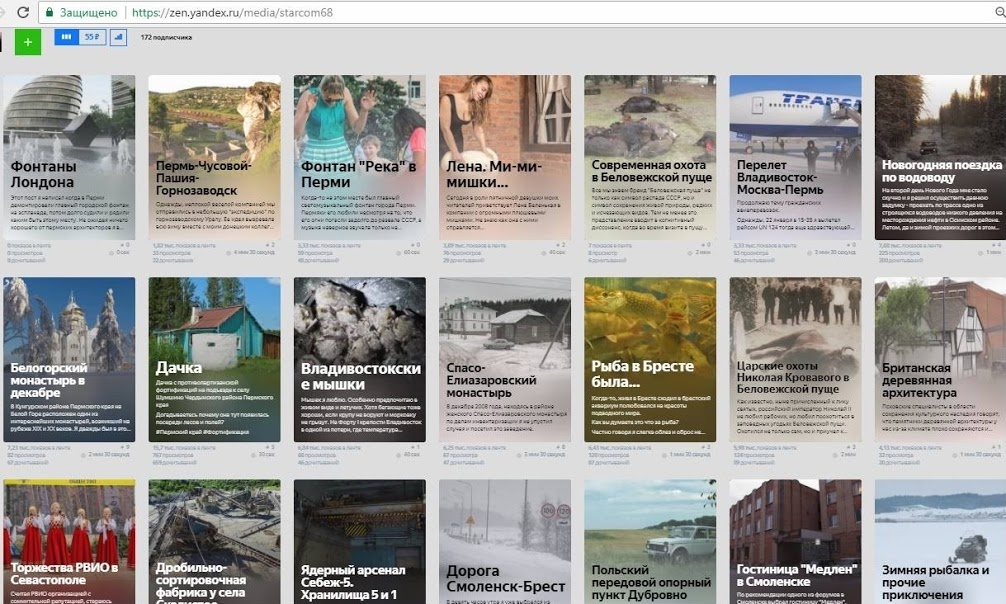Open Зимняя рыбалка и прочие приключения card
The height and width of the screenshot is (604, 1006).
[941, 542]
